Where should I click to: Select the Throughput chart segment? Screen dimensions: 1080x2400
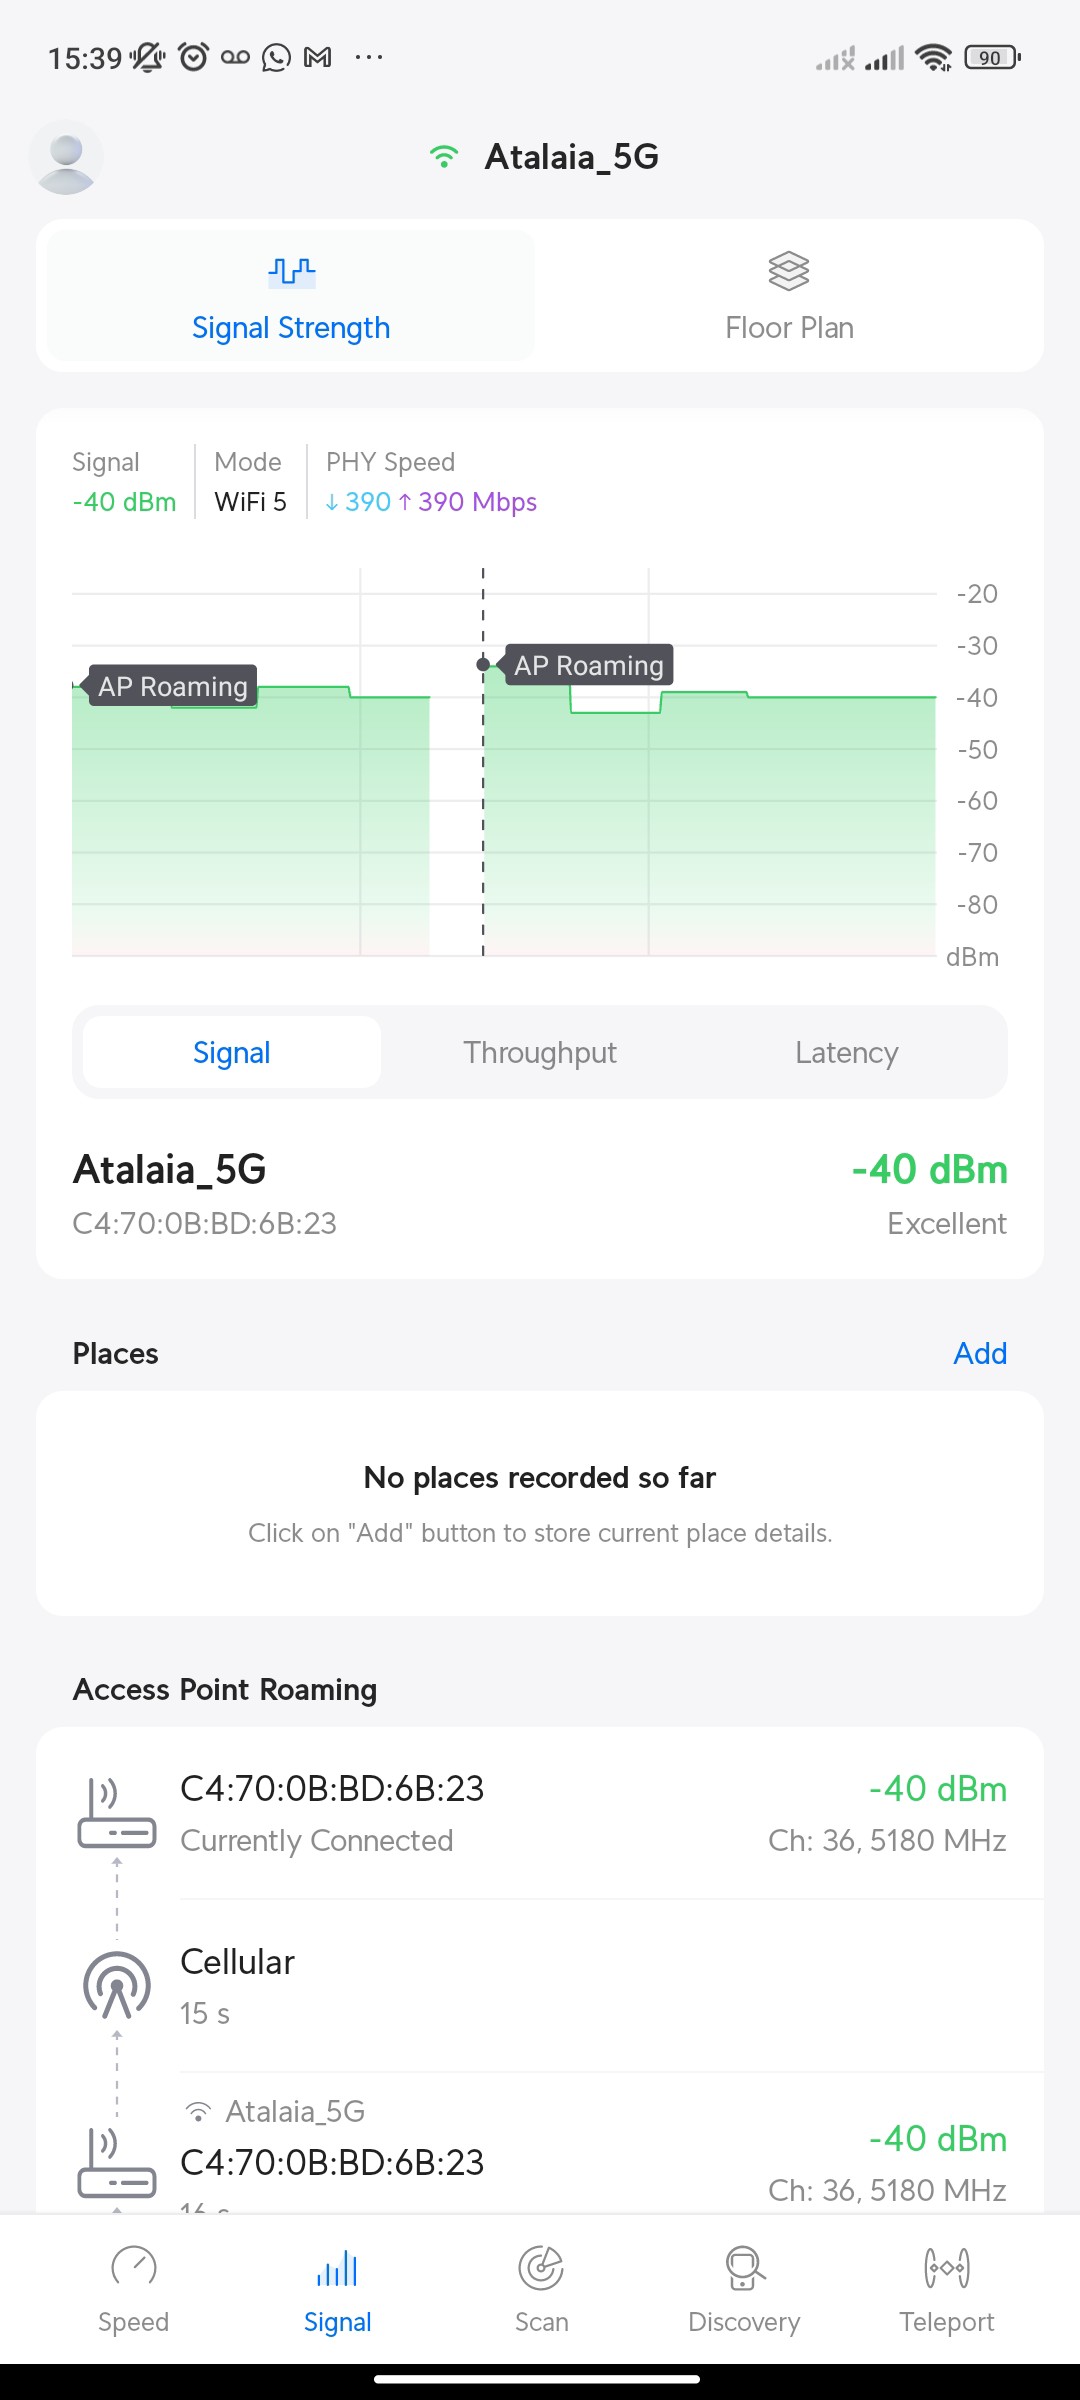pyautogui.click(x=540, y=1052)
